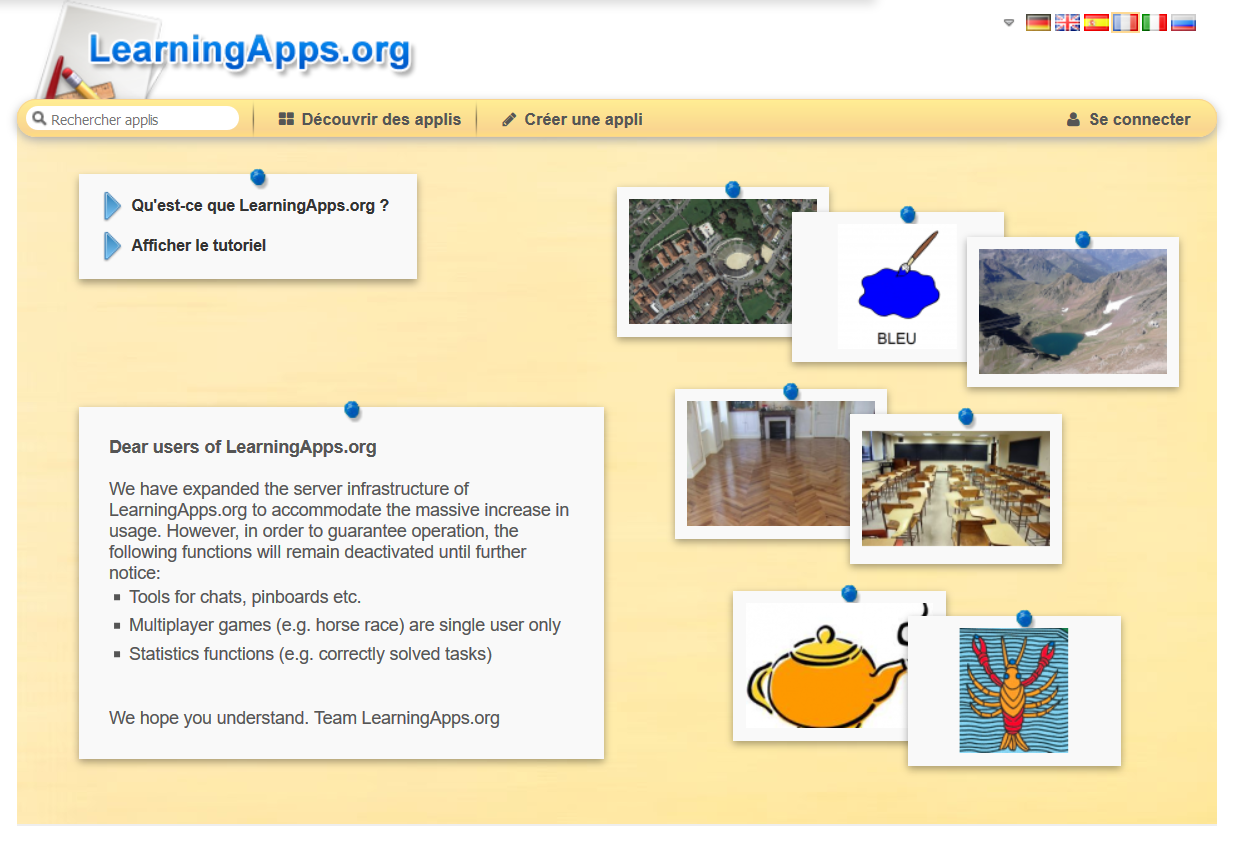Open the BLEU paint blob app

[x=897, y=286]
